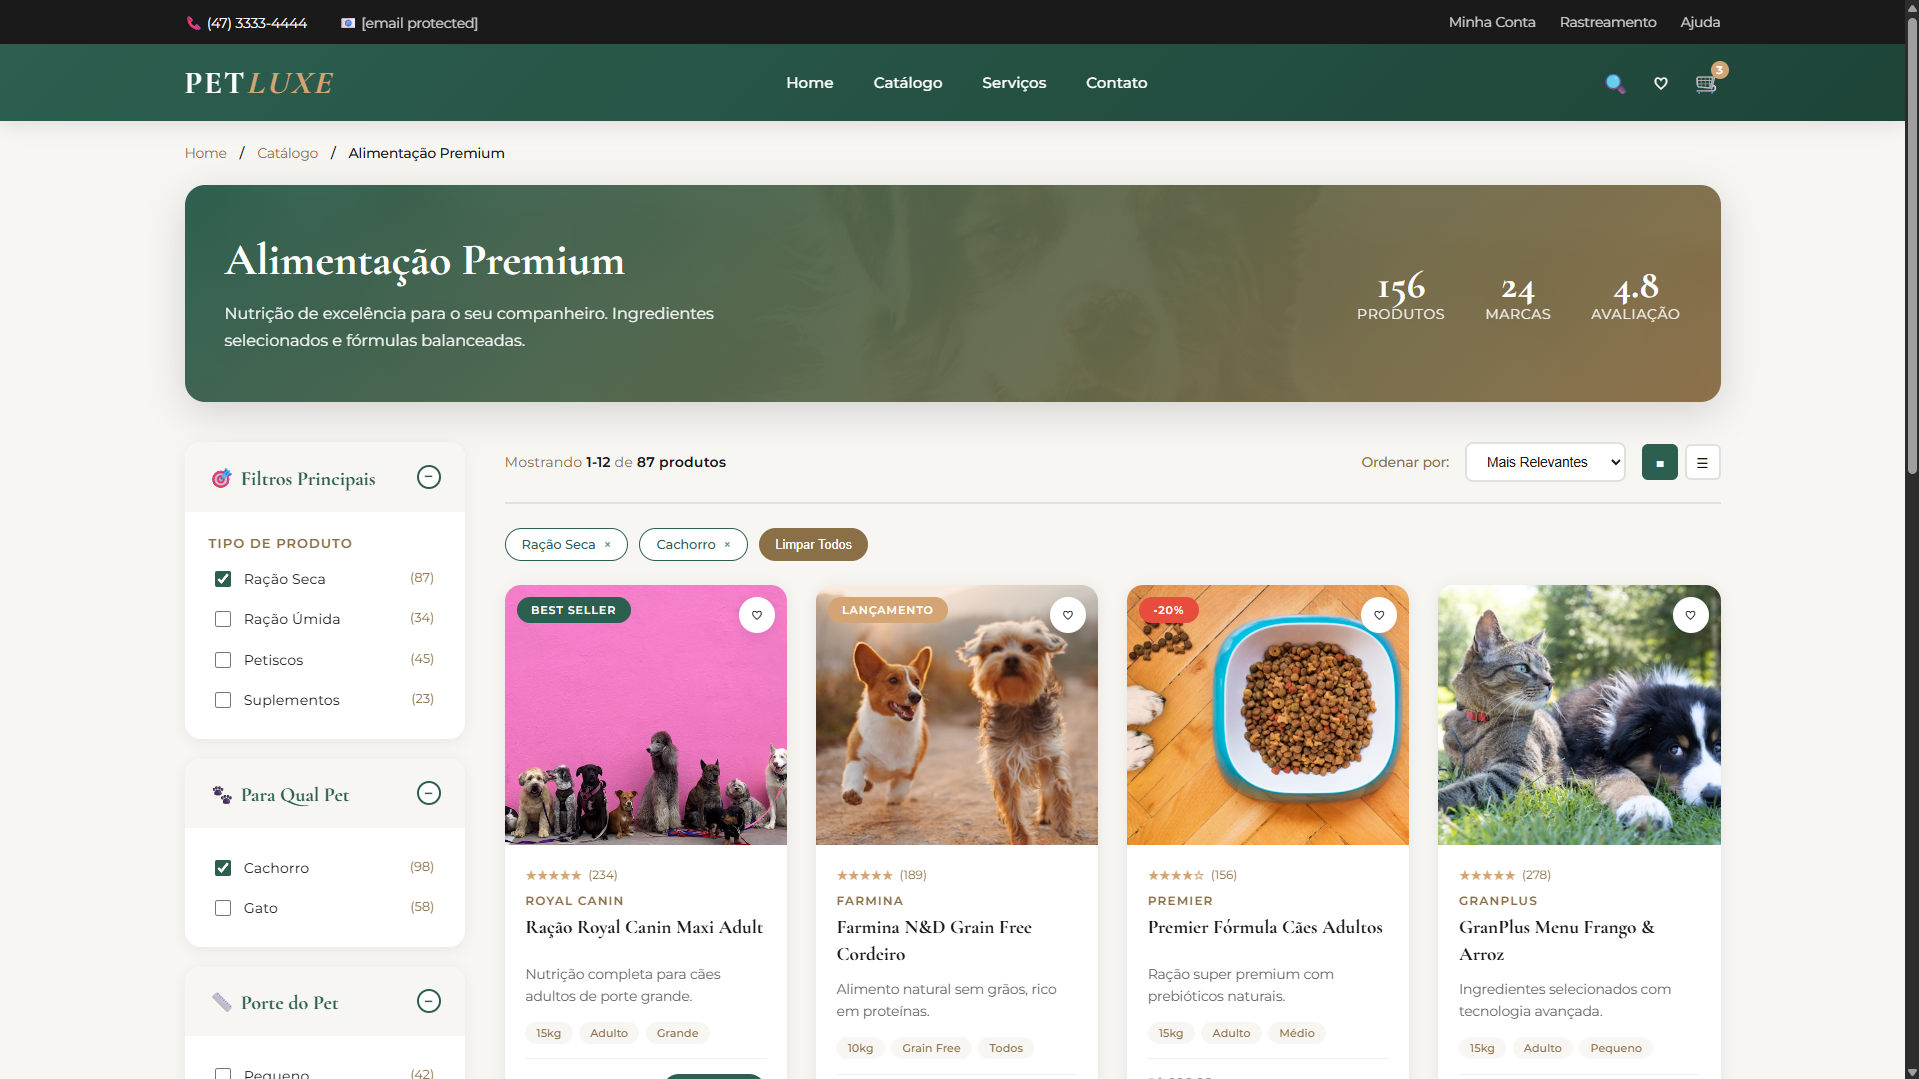
Task: Go to Catálogo in the main navigation
Action: (908, 83)
